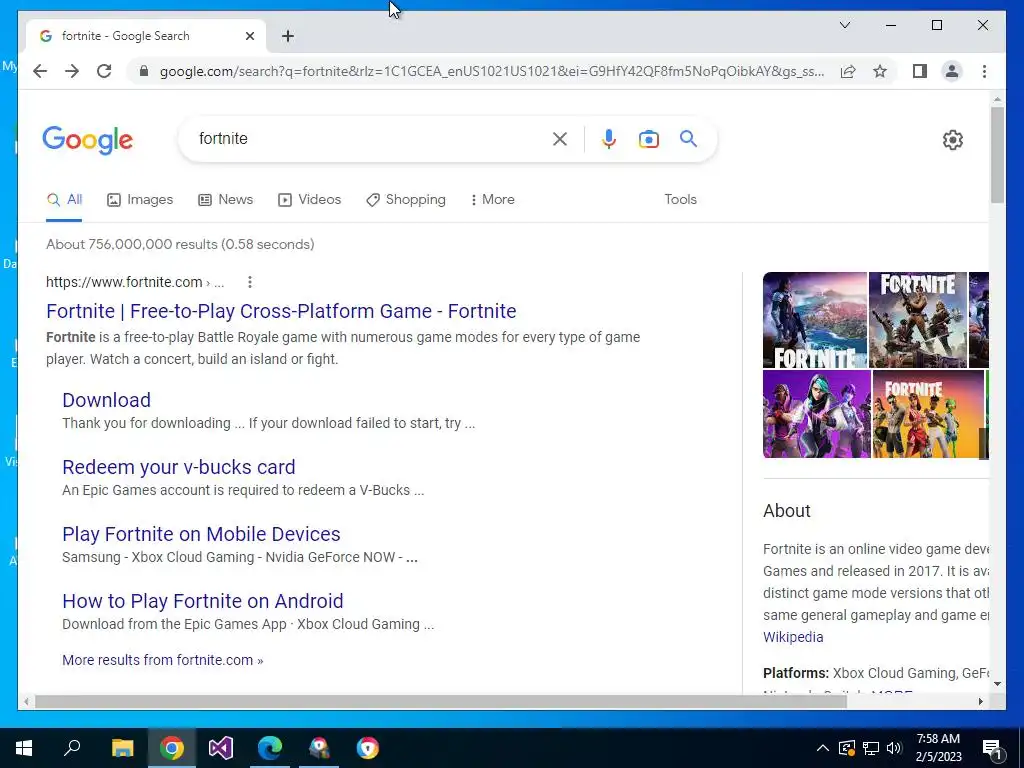
Task: Open the Fortnite squad poster thumbnail
Action: pyautogui.click(x=918, y=320)
